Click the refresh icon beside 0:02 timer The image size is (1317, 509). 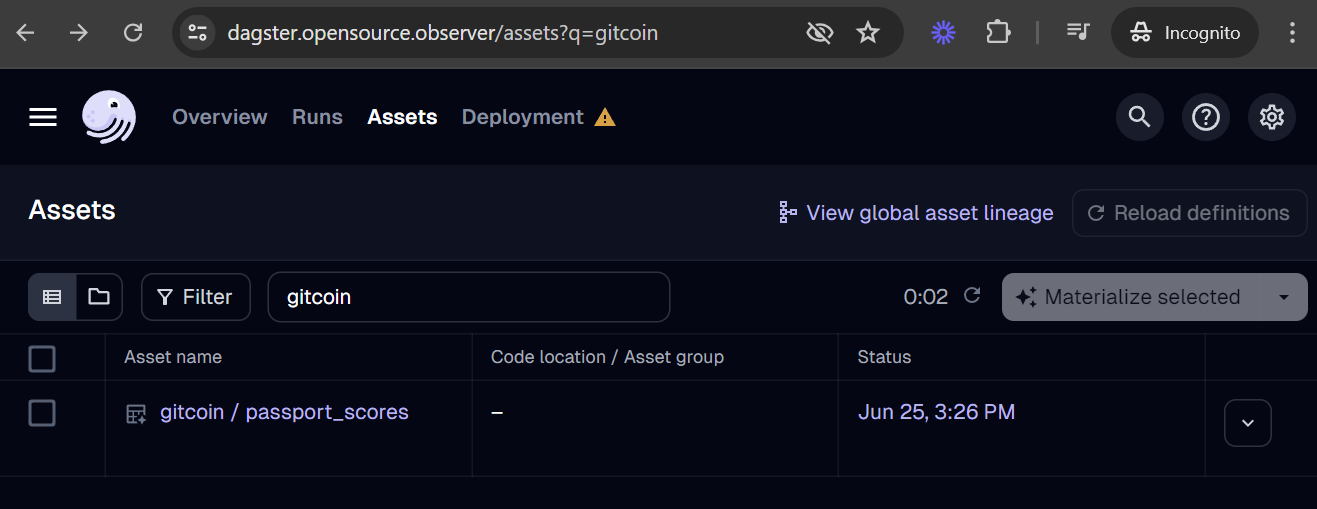[971, 296]
